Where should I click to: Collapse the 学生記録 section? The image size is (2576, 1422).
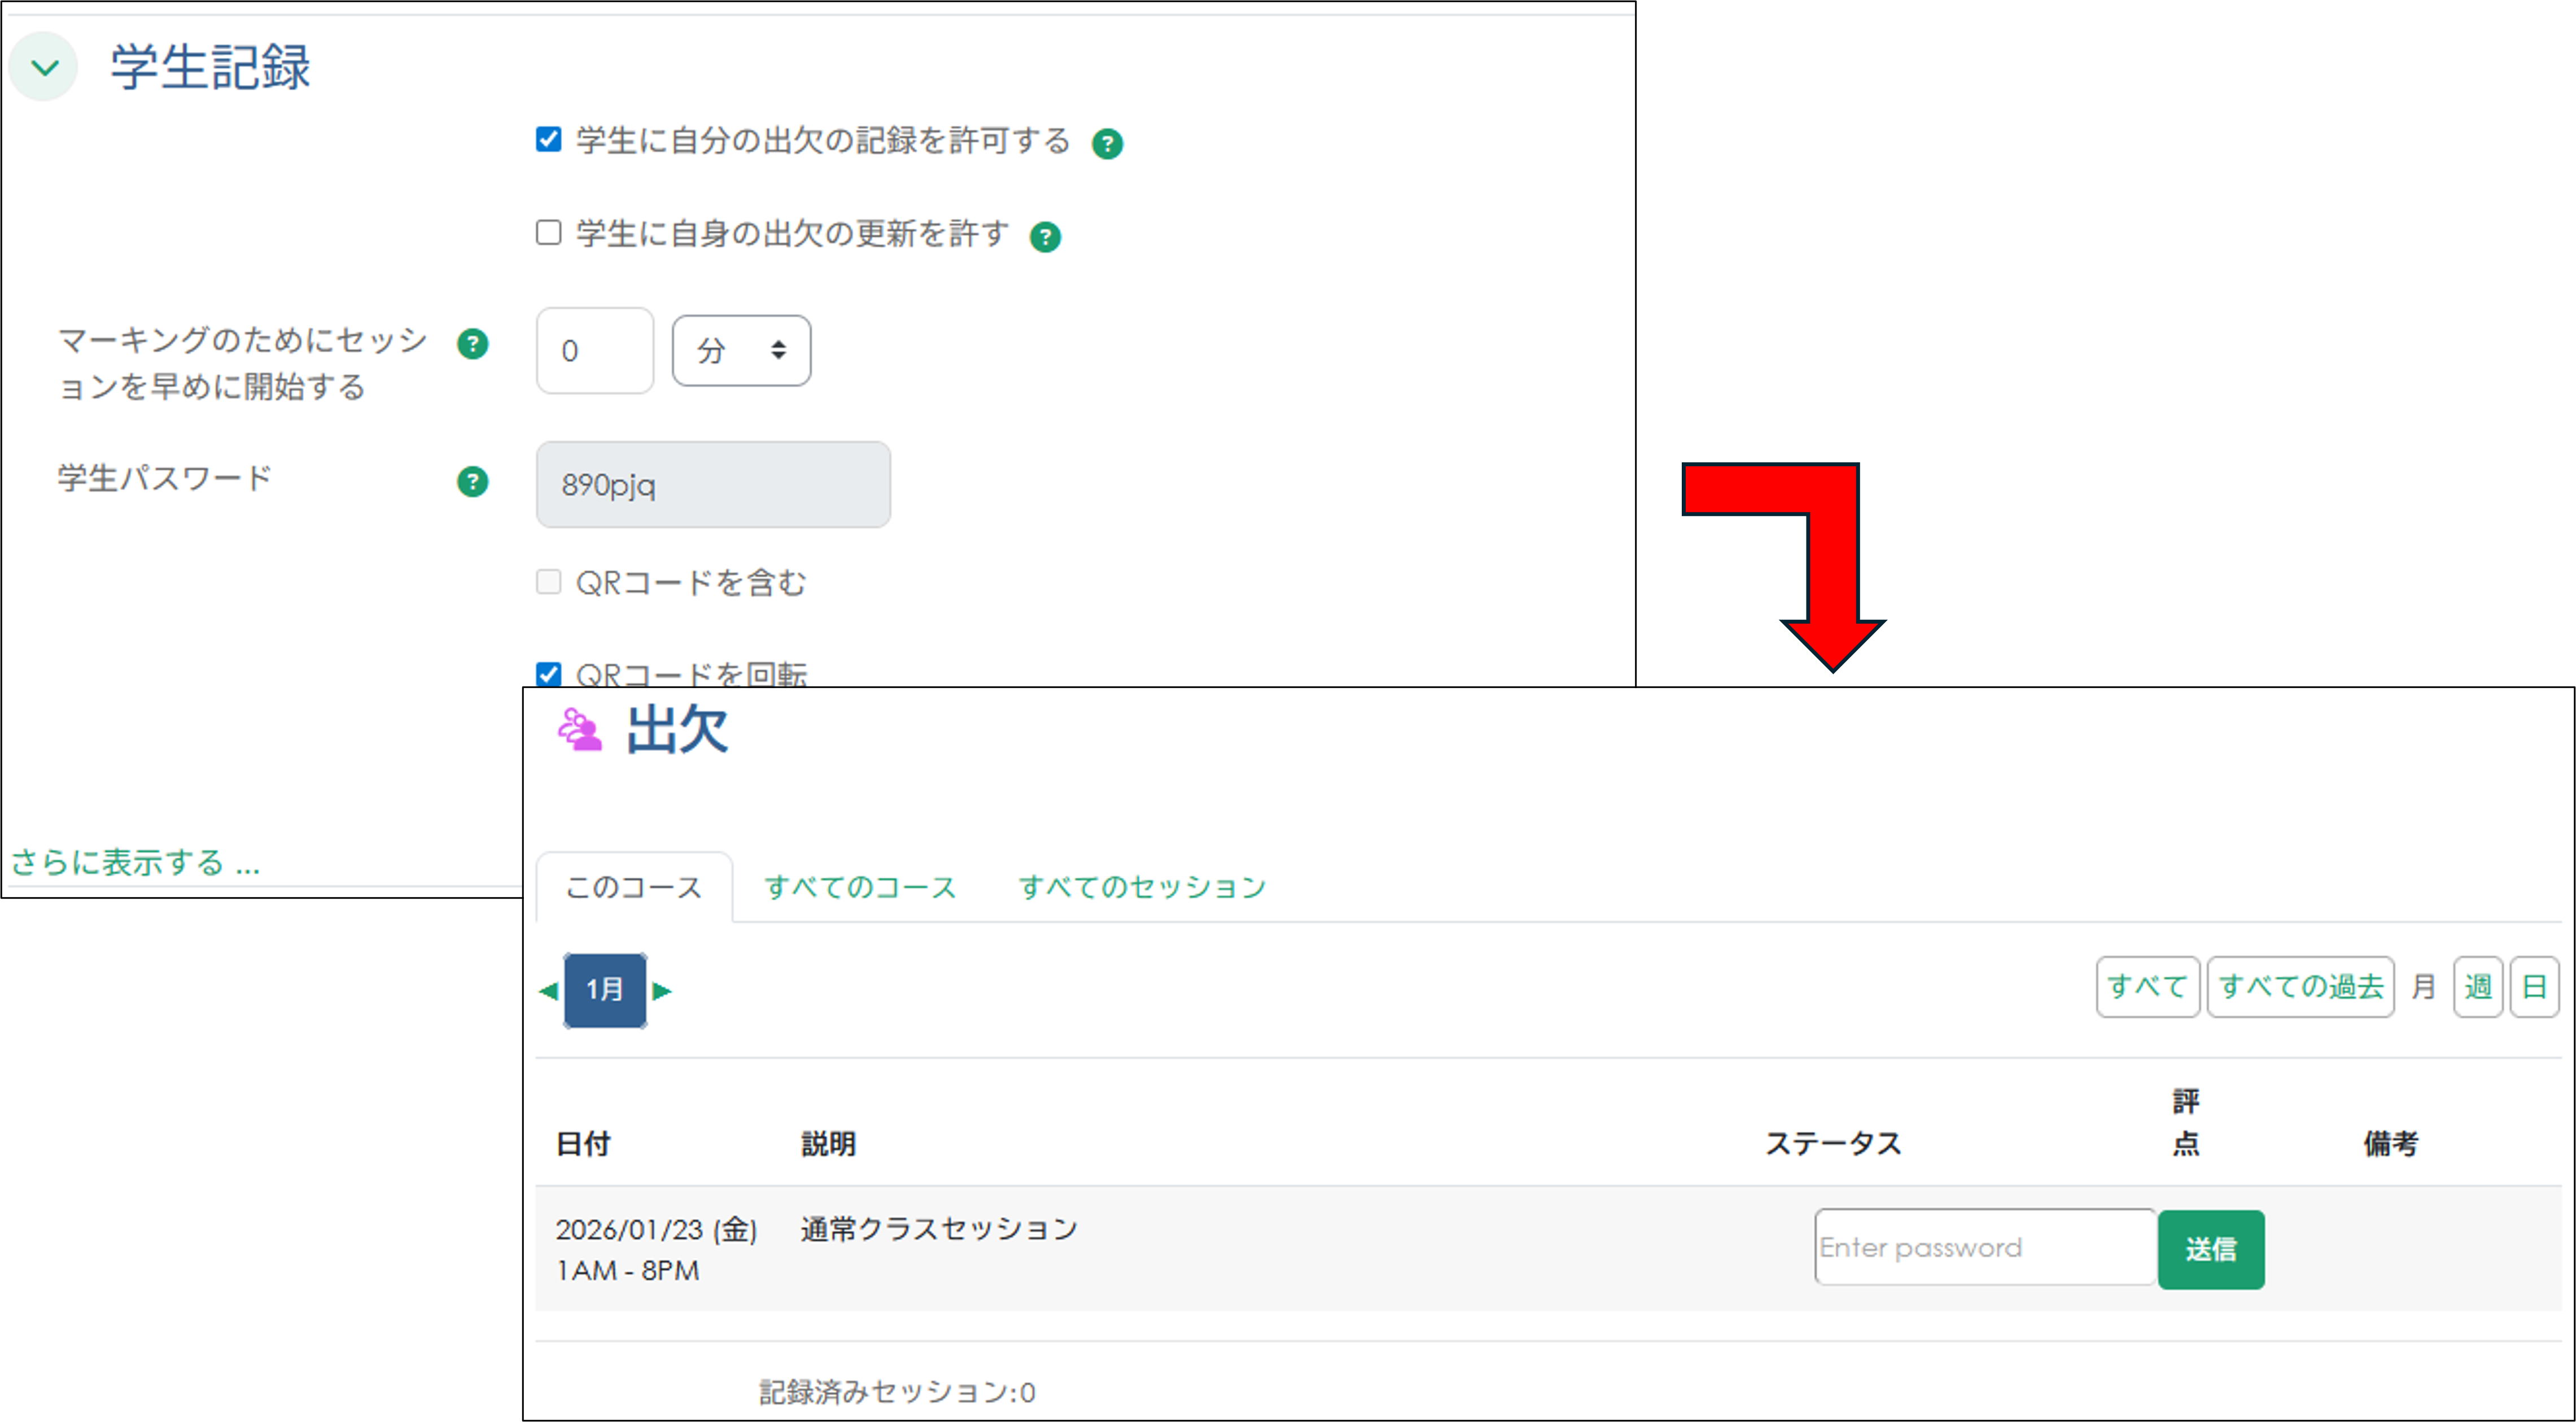(x=43, y=66)
